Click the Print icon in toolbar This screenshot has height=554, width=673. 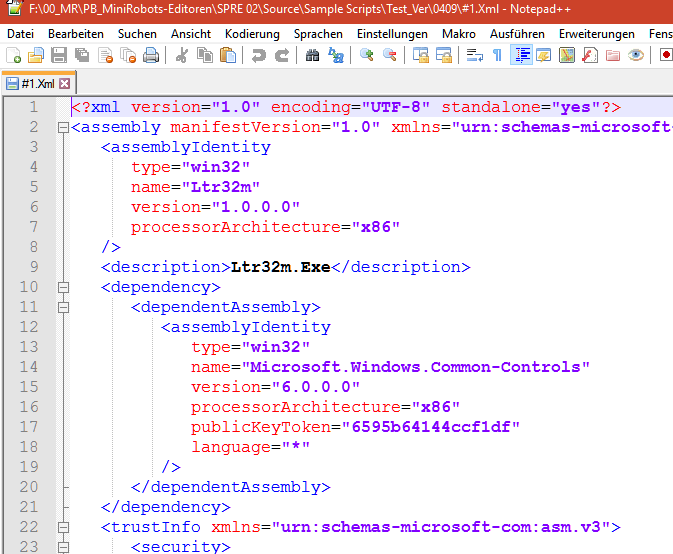point(150,55)
